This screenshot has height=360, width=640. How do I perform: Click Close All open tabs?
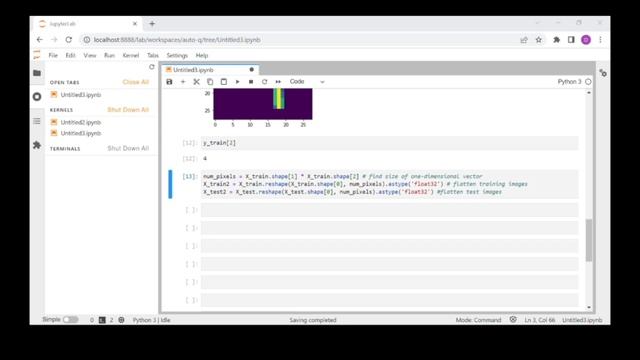(136, 82)
